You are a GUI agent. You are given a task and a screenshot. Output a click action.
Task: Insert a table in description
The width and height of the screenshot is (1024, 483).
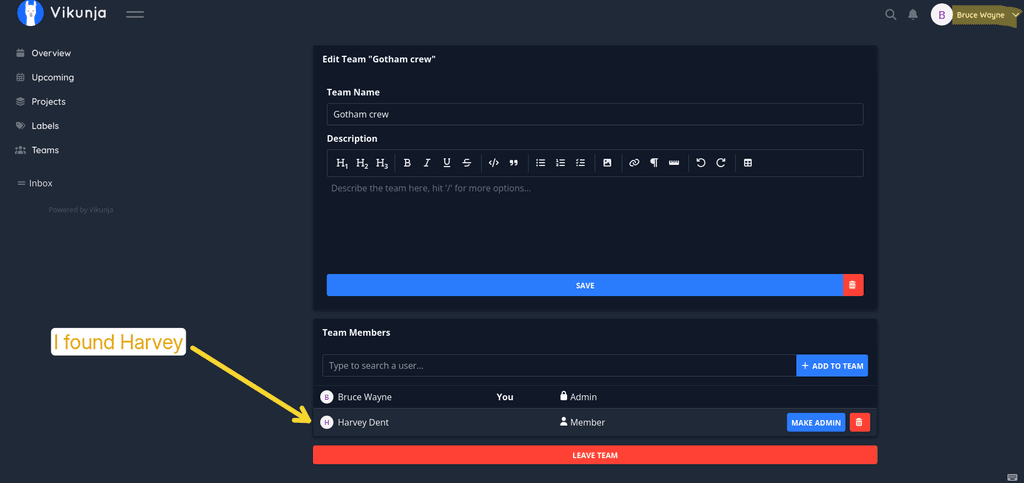point(748,163)
